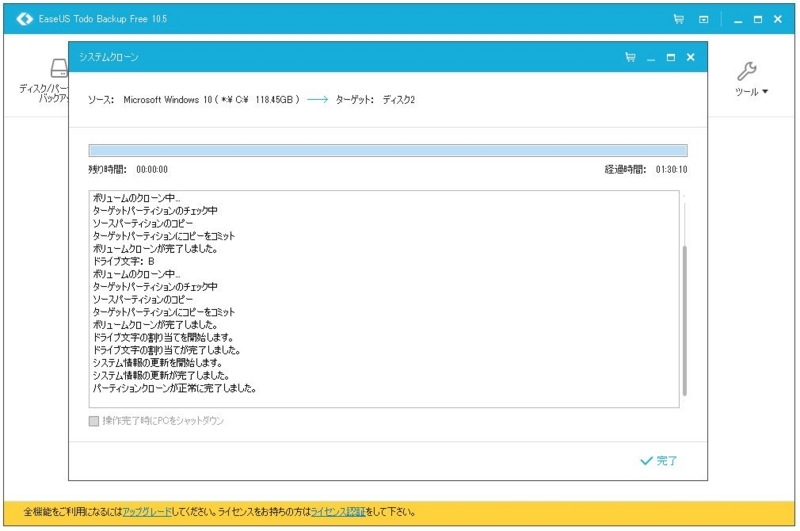
Task: Click the log list scrollbar thumb
Action: click(684, 320)
